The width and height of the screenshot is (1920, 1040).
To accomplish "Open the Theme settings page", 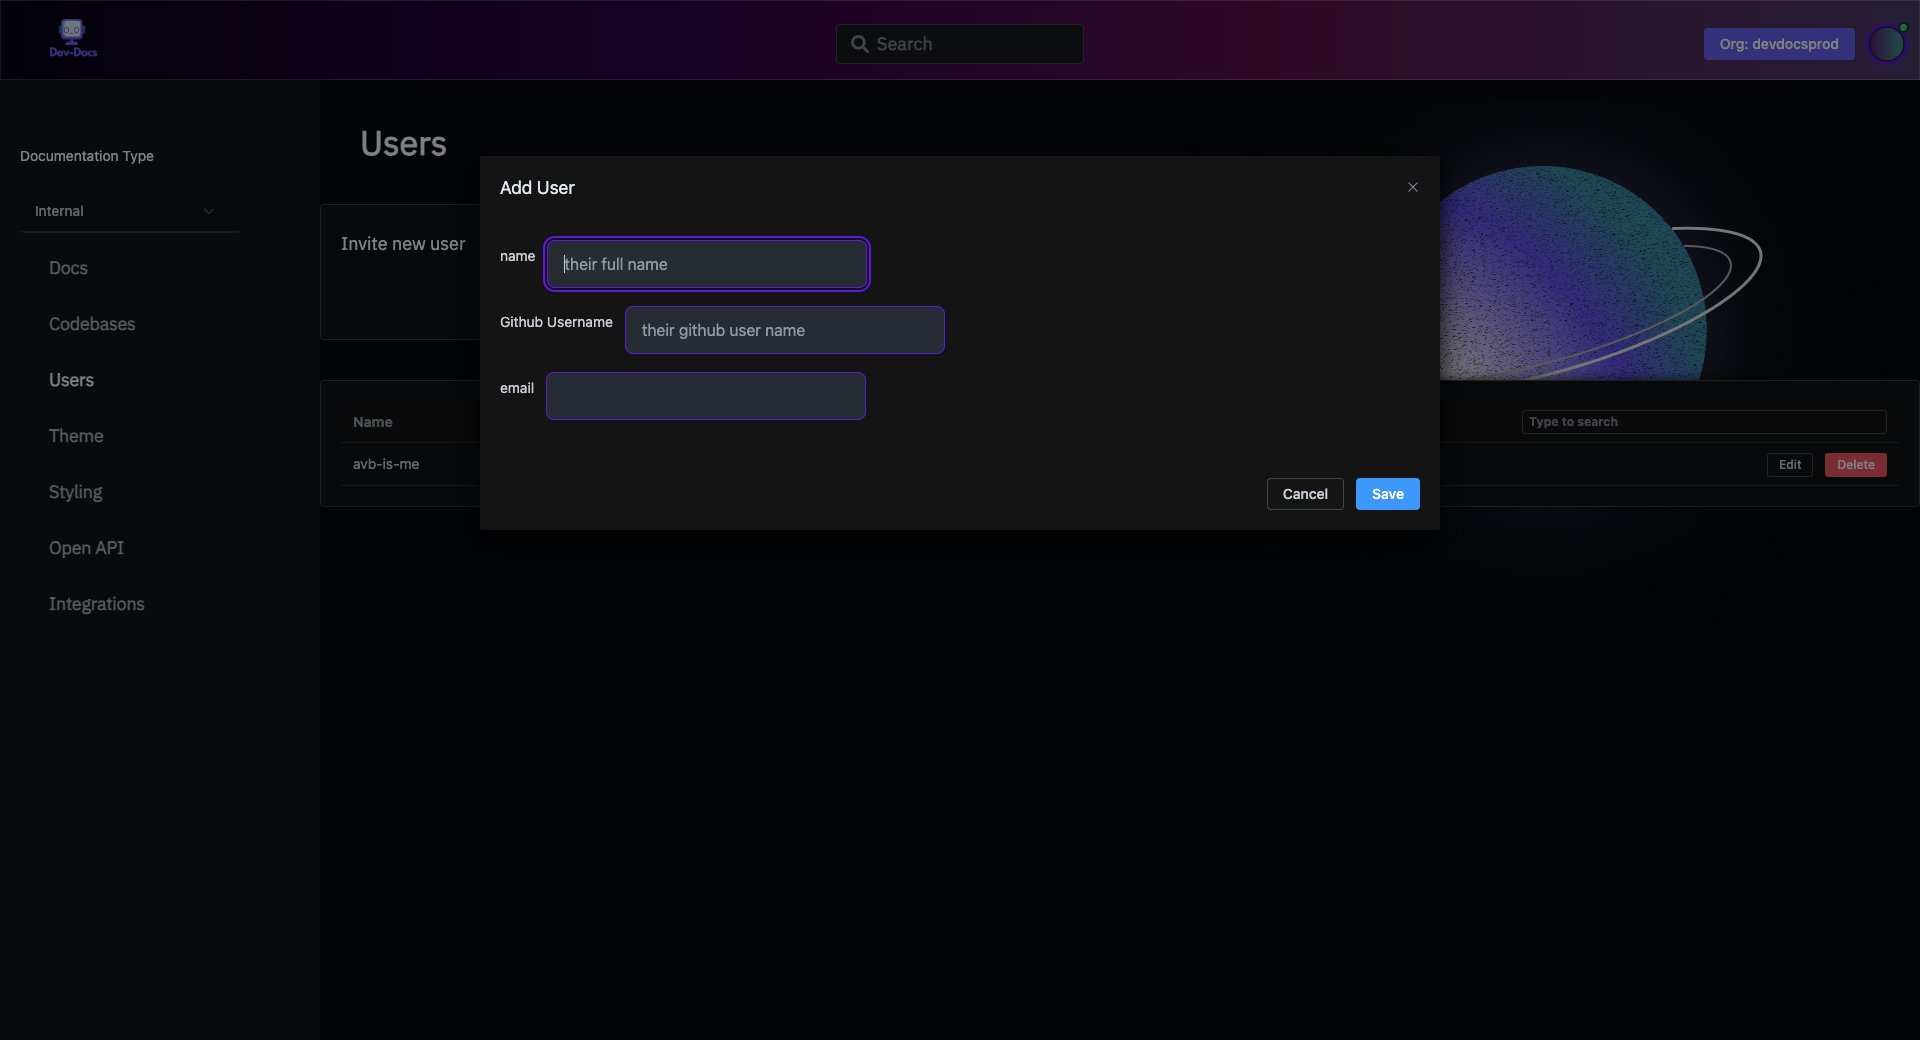I will pyautogui.click(x=76, y=436).
